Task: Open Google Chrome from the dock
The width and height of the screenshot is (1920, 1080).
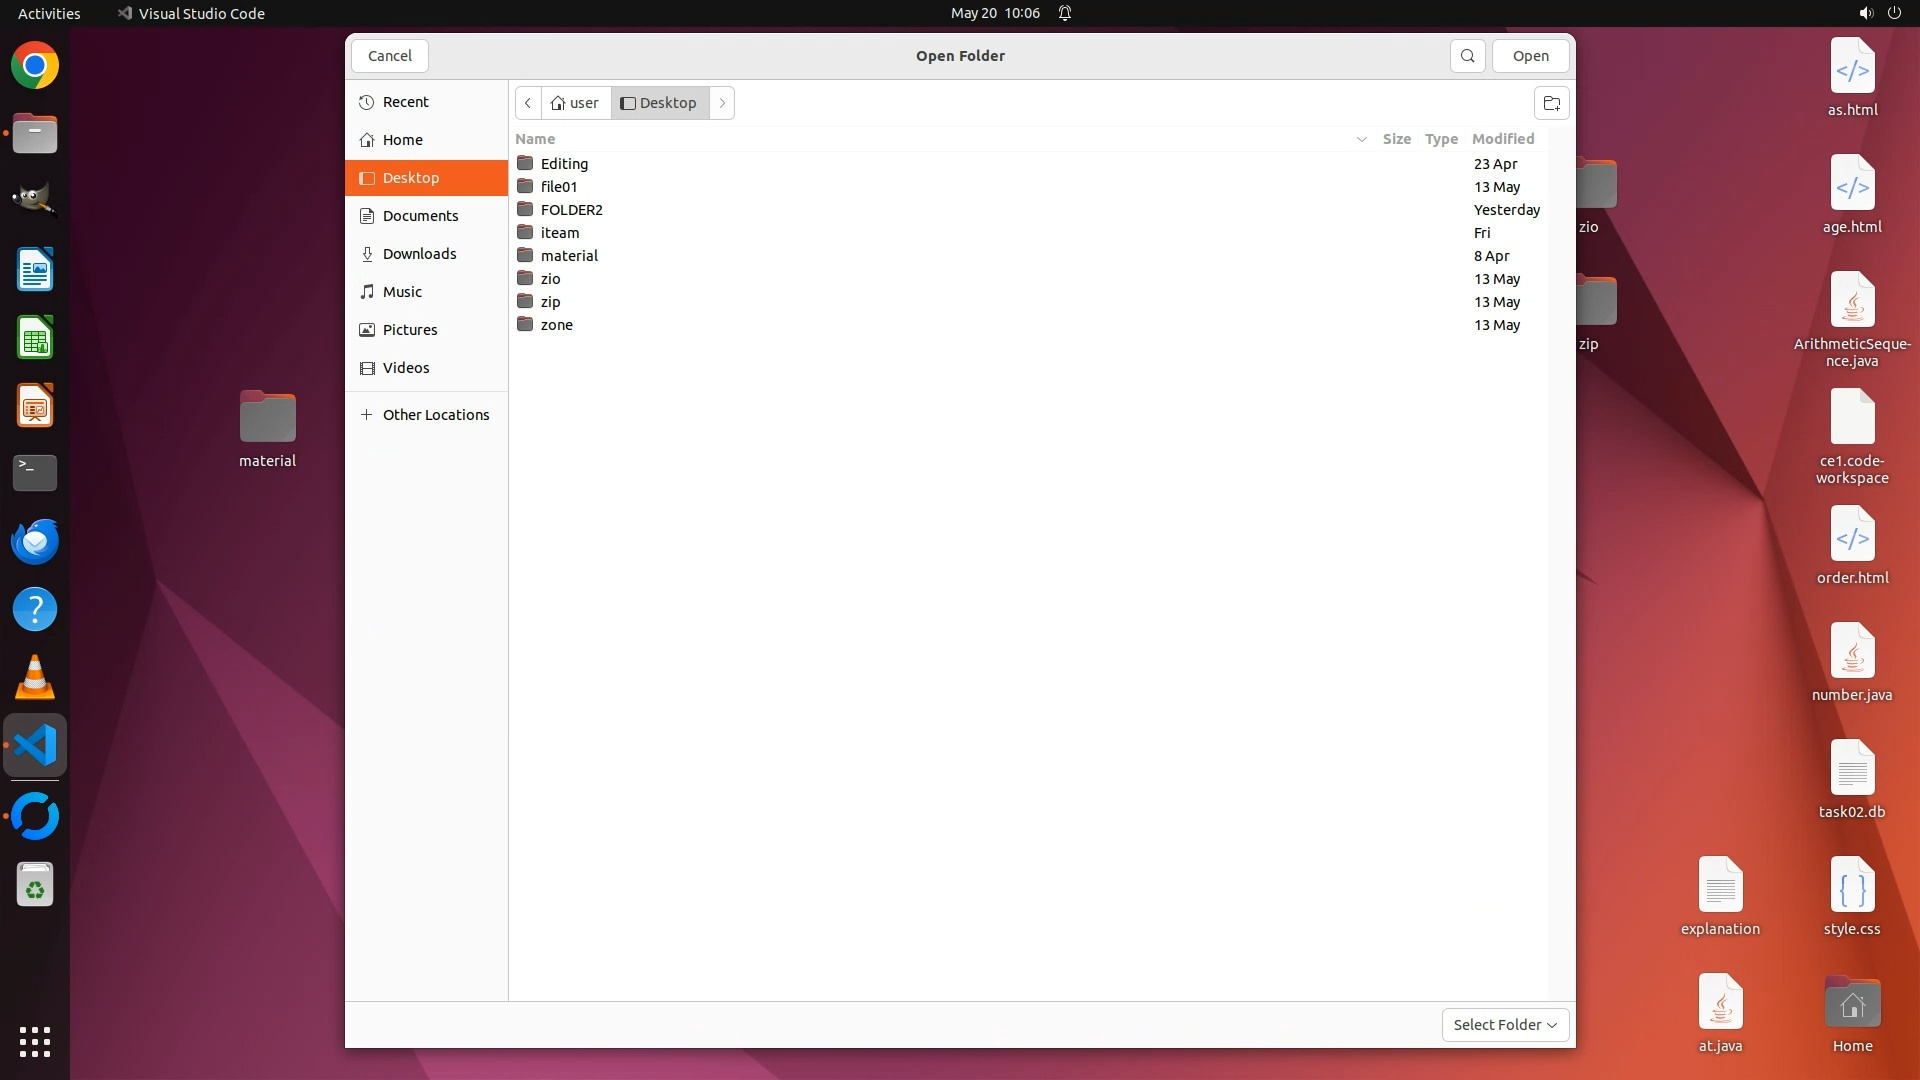Action: [35, 66]
